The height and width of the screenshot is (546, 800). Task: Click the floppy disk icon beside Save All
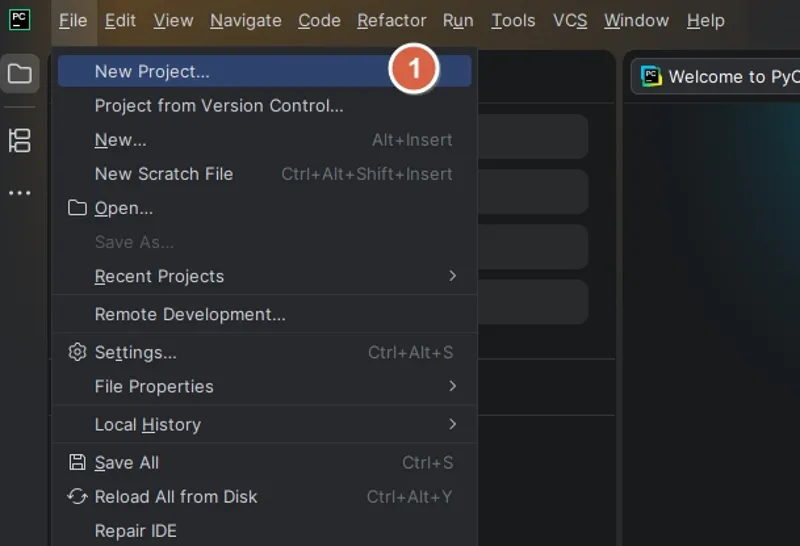(77, 462)
